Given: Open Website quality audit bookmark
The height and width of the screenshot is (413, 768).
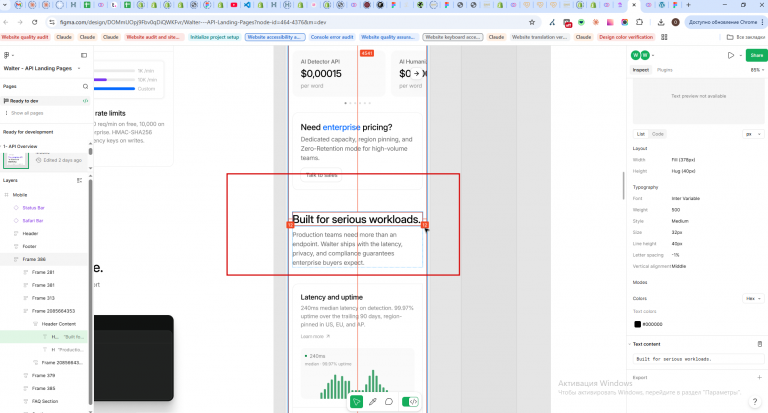Looking at the screenshot, I should click(x=25, y=37).
